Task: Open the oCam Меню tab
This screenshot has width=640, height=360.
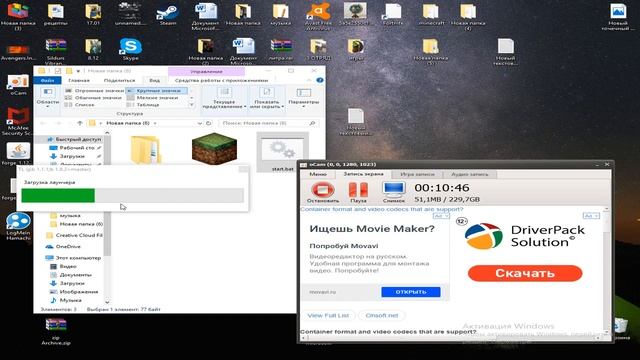Action: coord(318,174)
